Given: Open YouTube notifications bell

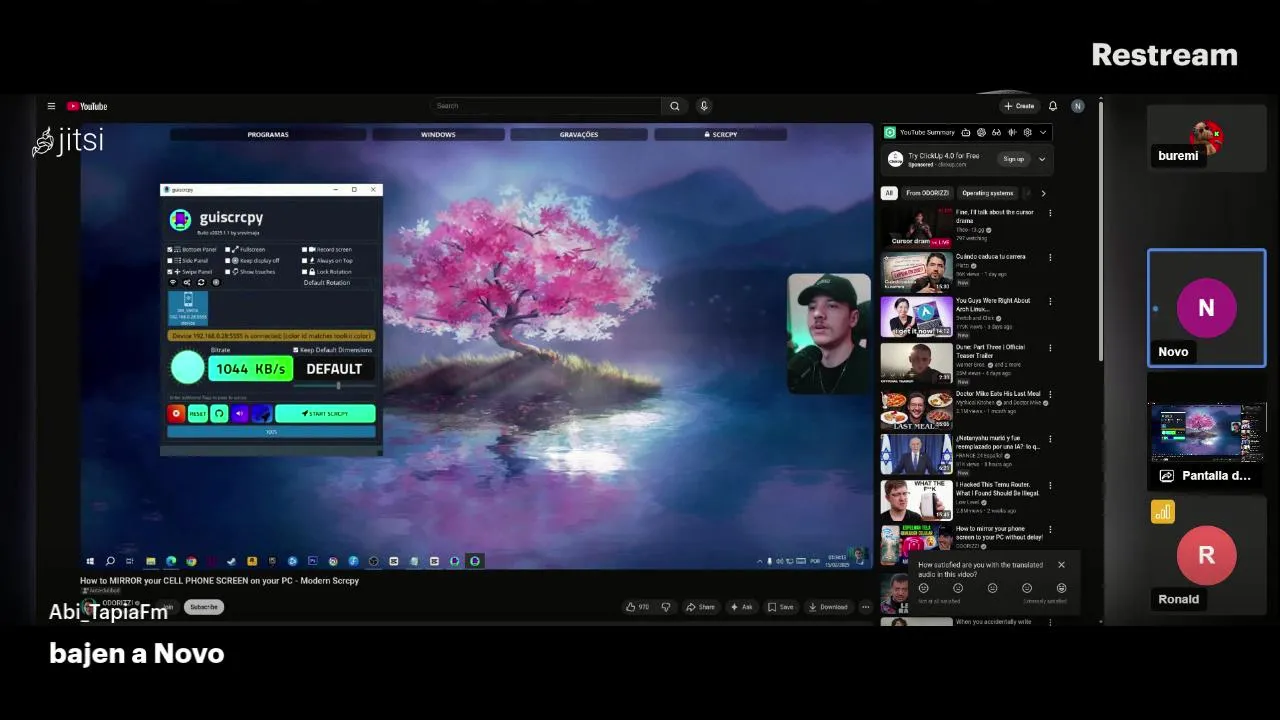Looking at the screenshot, I should coord(1052,106).
